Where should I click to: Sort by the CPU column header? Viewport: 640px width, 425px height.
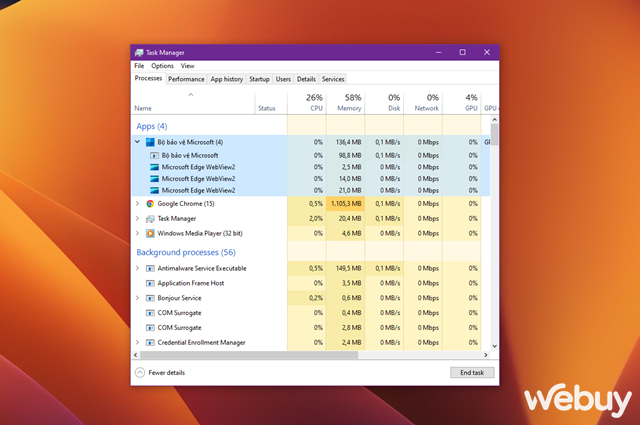pyautogui.click(x=307, y=103)
